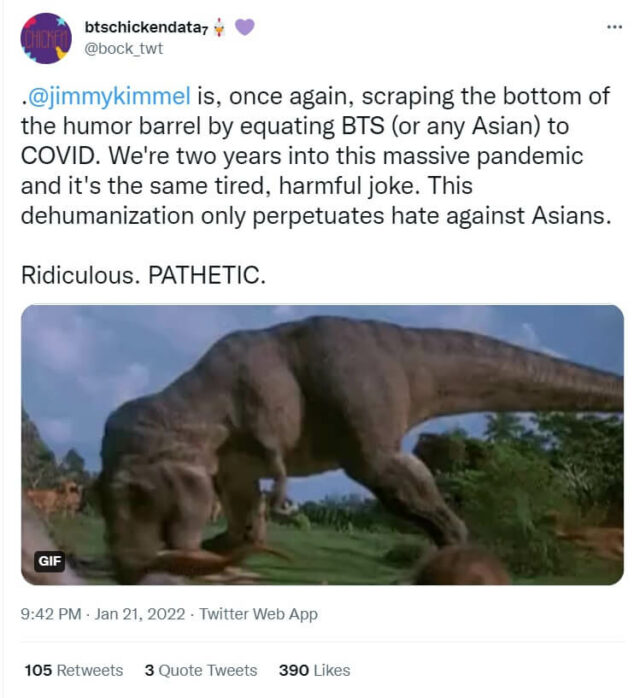Play the T-rex dinosaur GIF
This screenshot has height=698, width=640.
click(322, 444)
